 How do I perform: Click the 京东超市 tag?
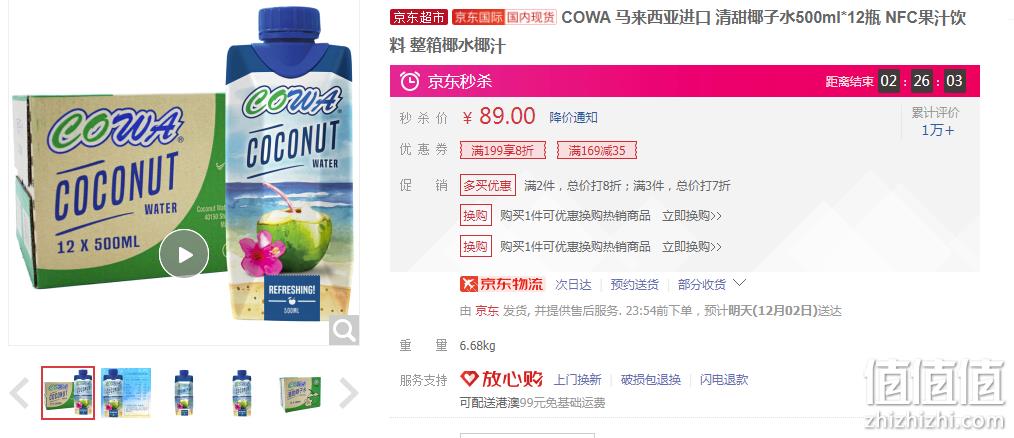(x=419, y=17)
